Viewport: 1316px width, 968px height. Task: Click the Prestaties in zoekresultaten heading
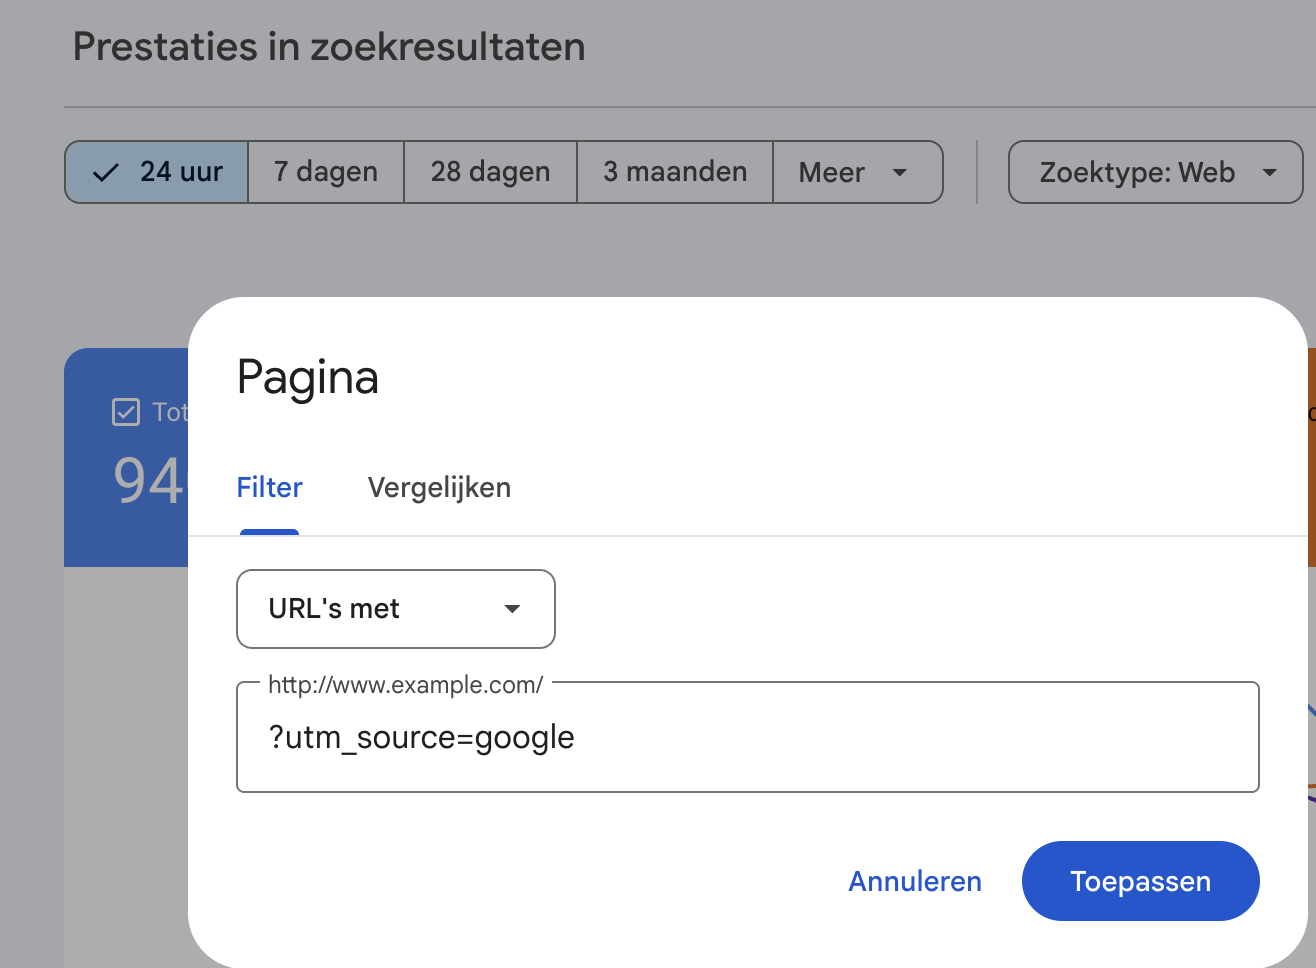pyautogui.click(x=329, y=47)
